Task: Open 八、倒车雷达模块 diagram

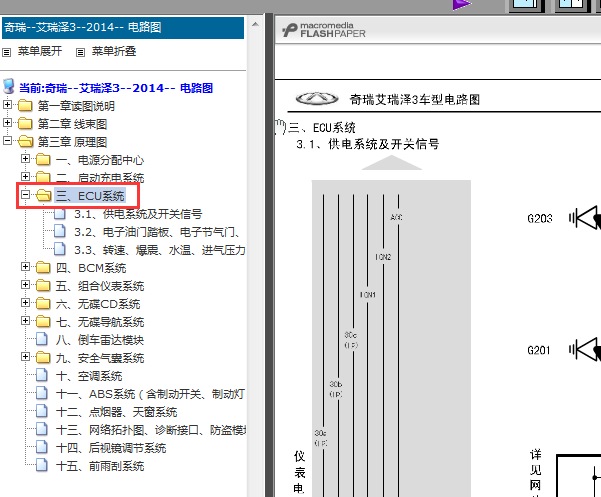Action: 100,340
